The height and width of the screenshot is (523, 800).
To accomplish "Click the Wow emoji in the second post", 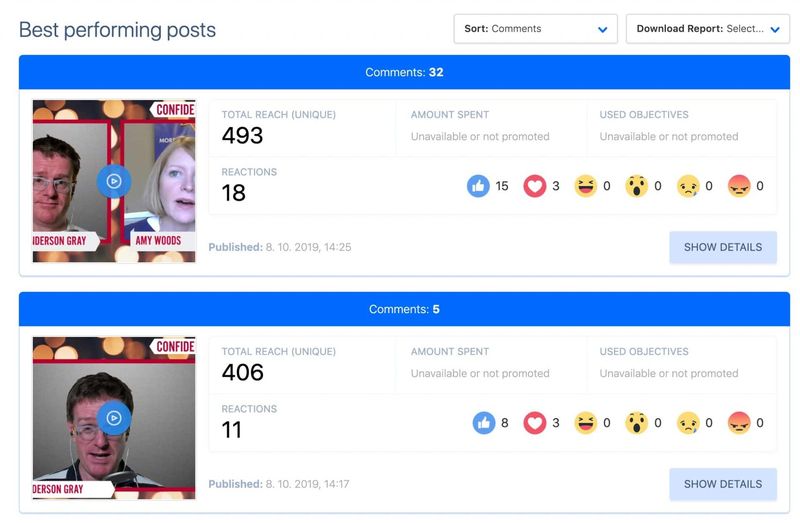I will point(637,423).
